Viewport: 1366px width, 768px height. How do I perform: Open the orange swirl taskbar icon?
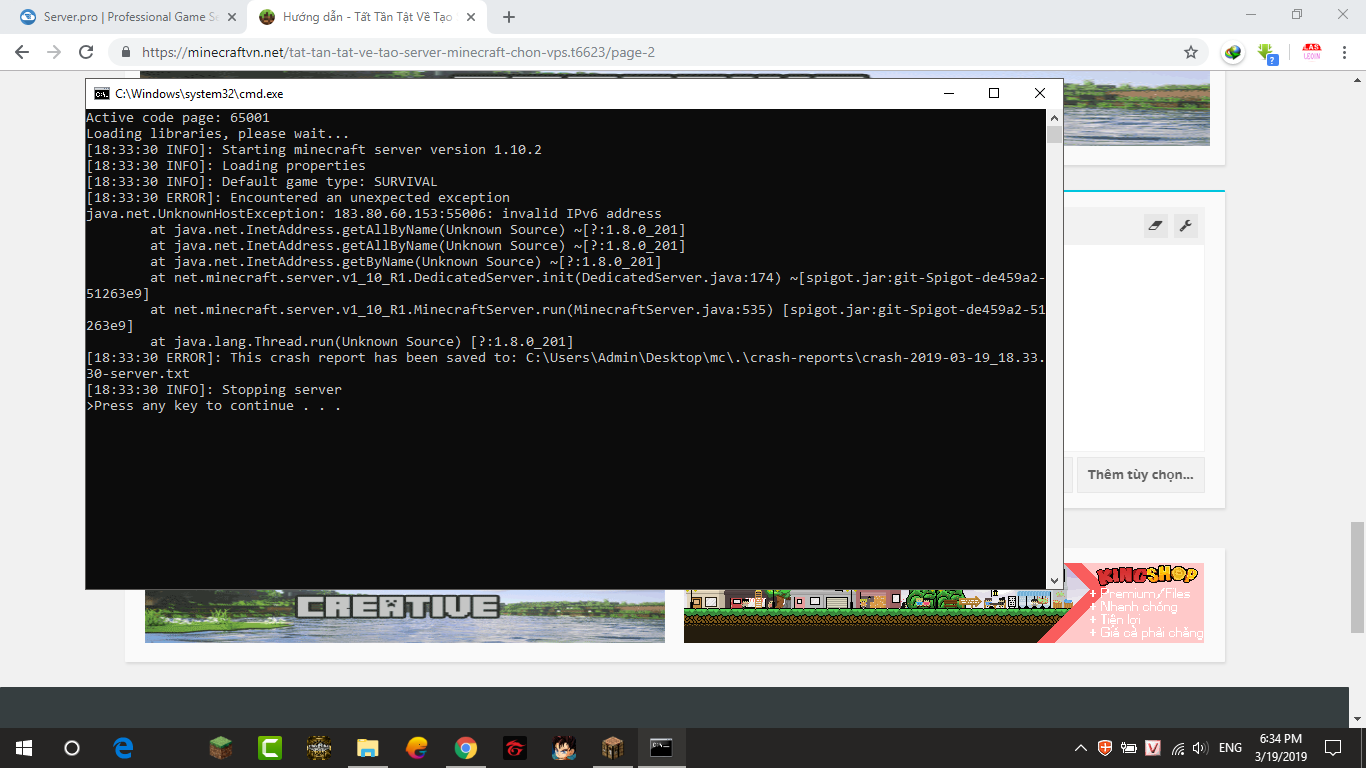tap(416, 747)
